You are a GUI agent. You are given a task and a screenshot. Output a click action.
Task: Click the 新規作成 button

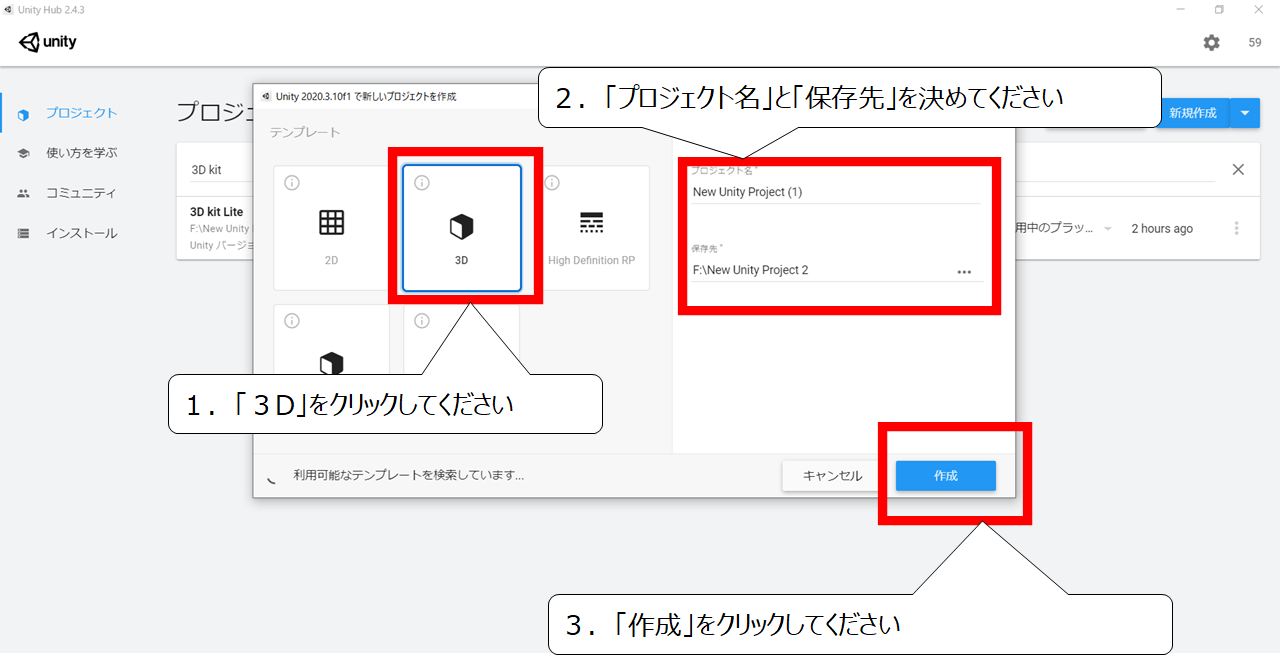click(1193, 113)
